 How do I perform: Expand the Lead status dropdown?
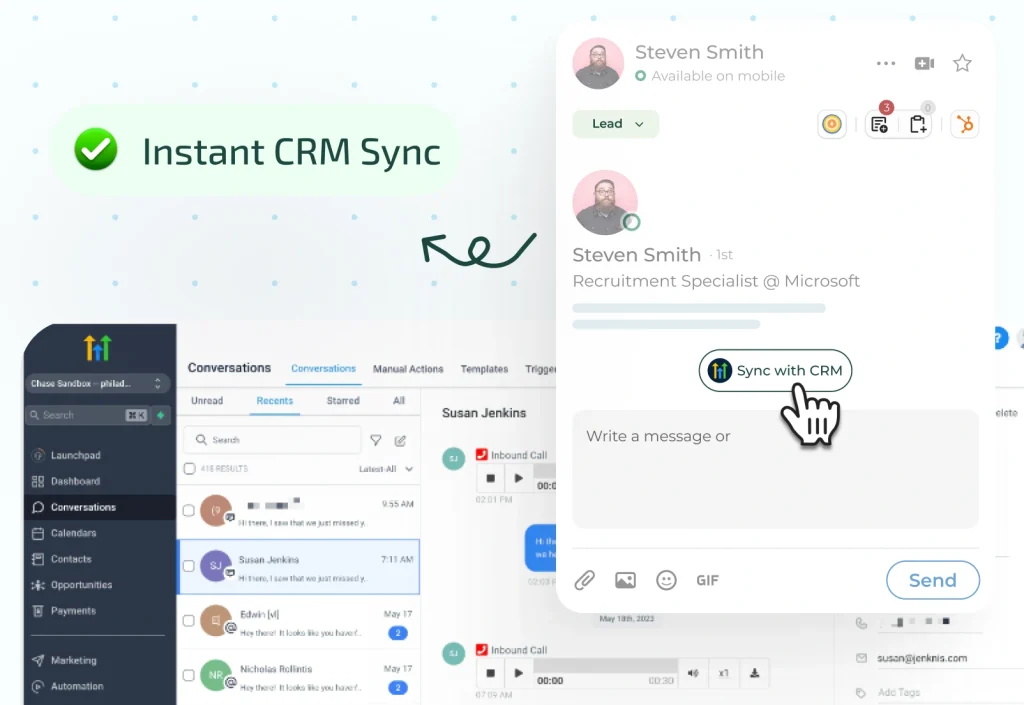(x=615, y=124)
